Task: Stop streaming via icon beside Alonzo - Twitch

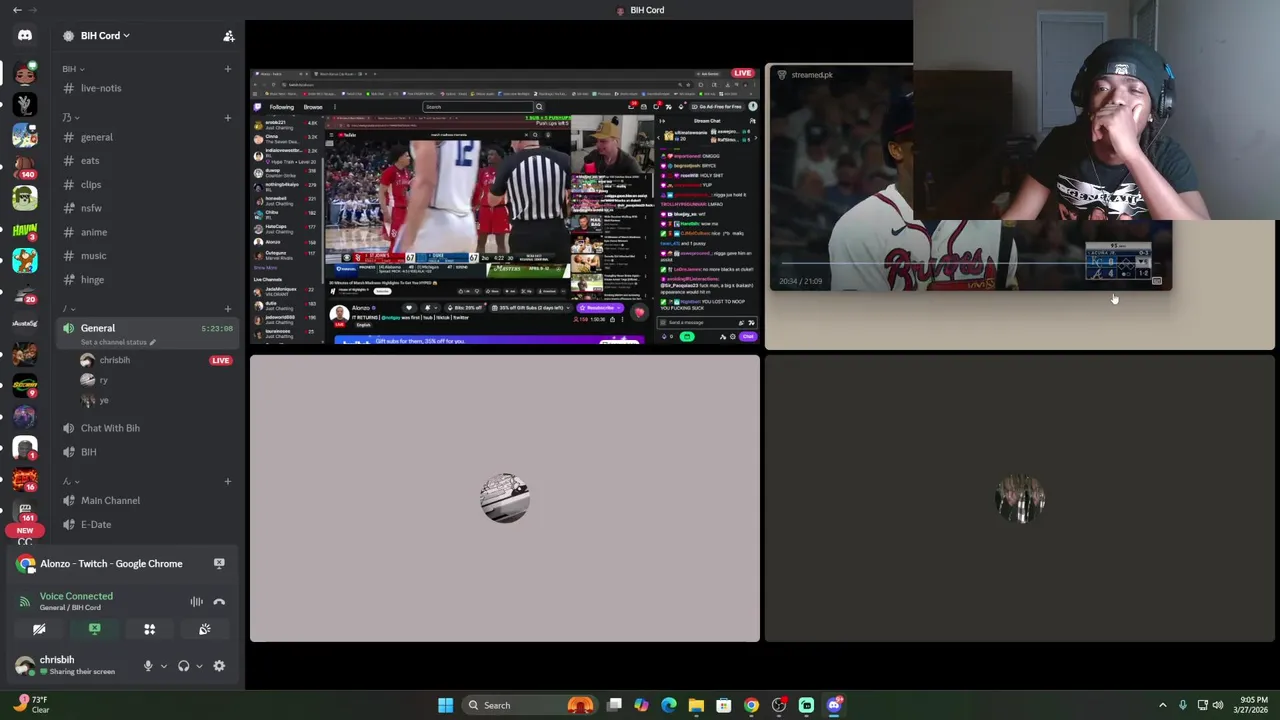Action: pyautogui.click(x=219, y=563)
